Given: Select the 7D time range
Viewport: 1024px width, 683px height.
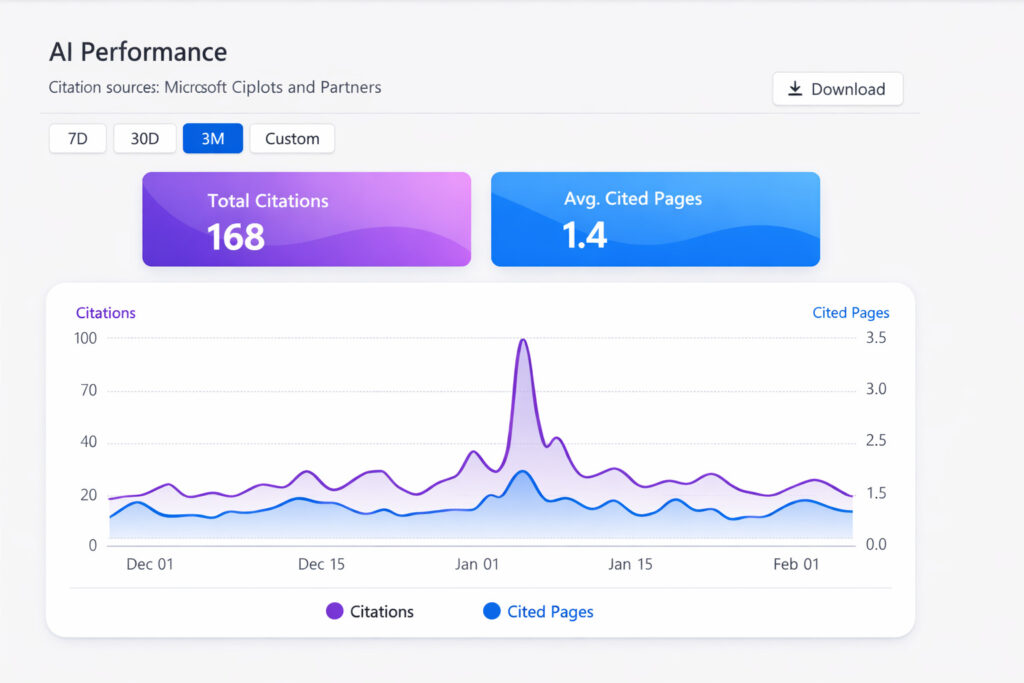Looking at the screenshot, I should coord(78,138).
